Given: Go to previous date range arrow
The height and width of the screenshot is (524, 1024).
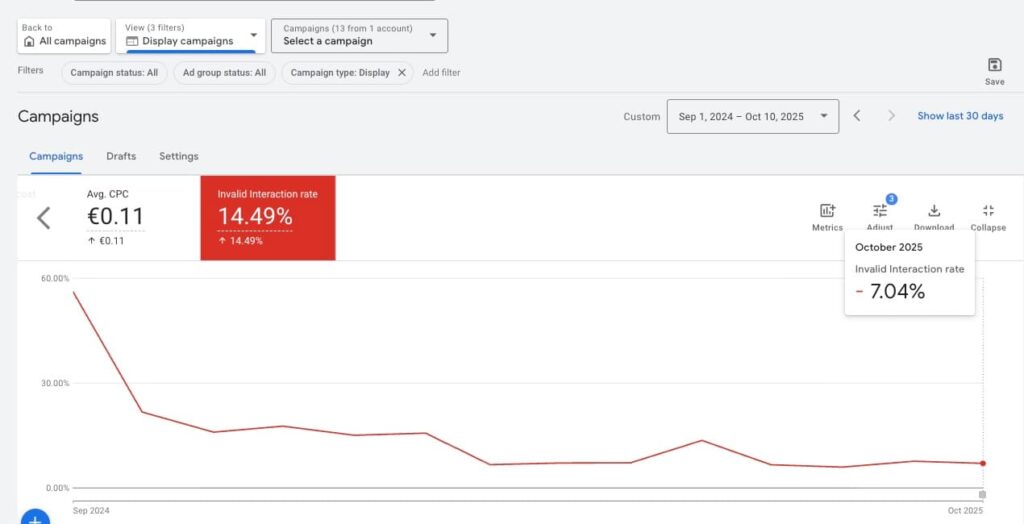Looking at the screenshot, I should coord(857,116).
